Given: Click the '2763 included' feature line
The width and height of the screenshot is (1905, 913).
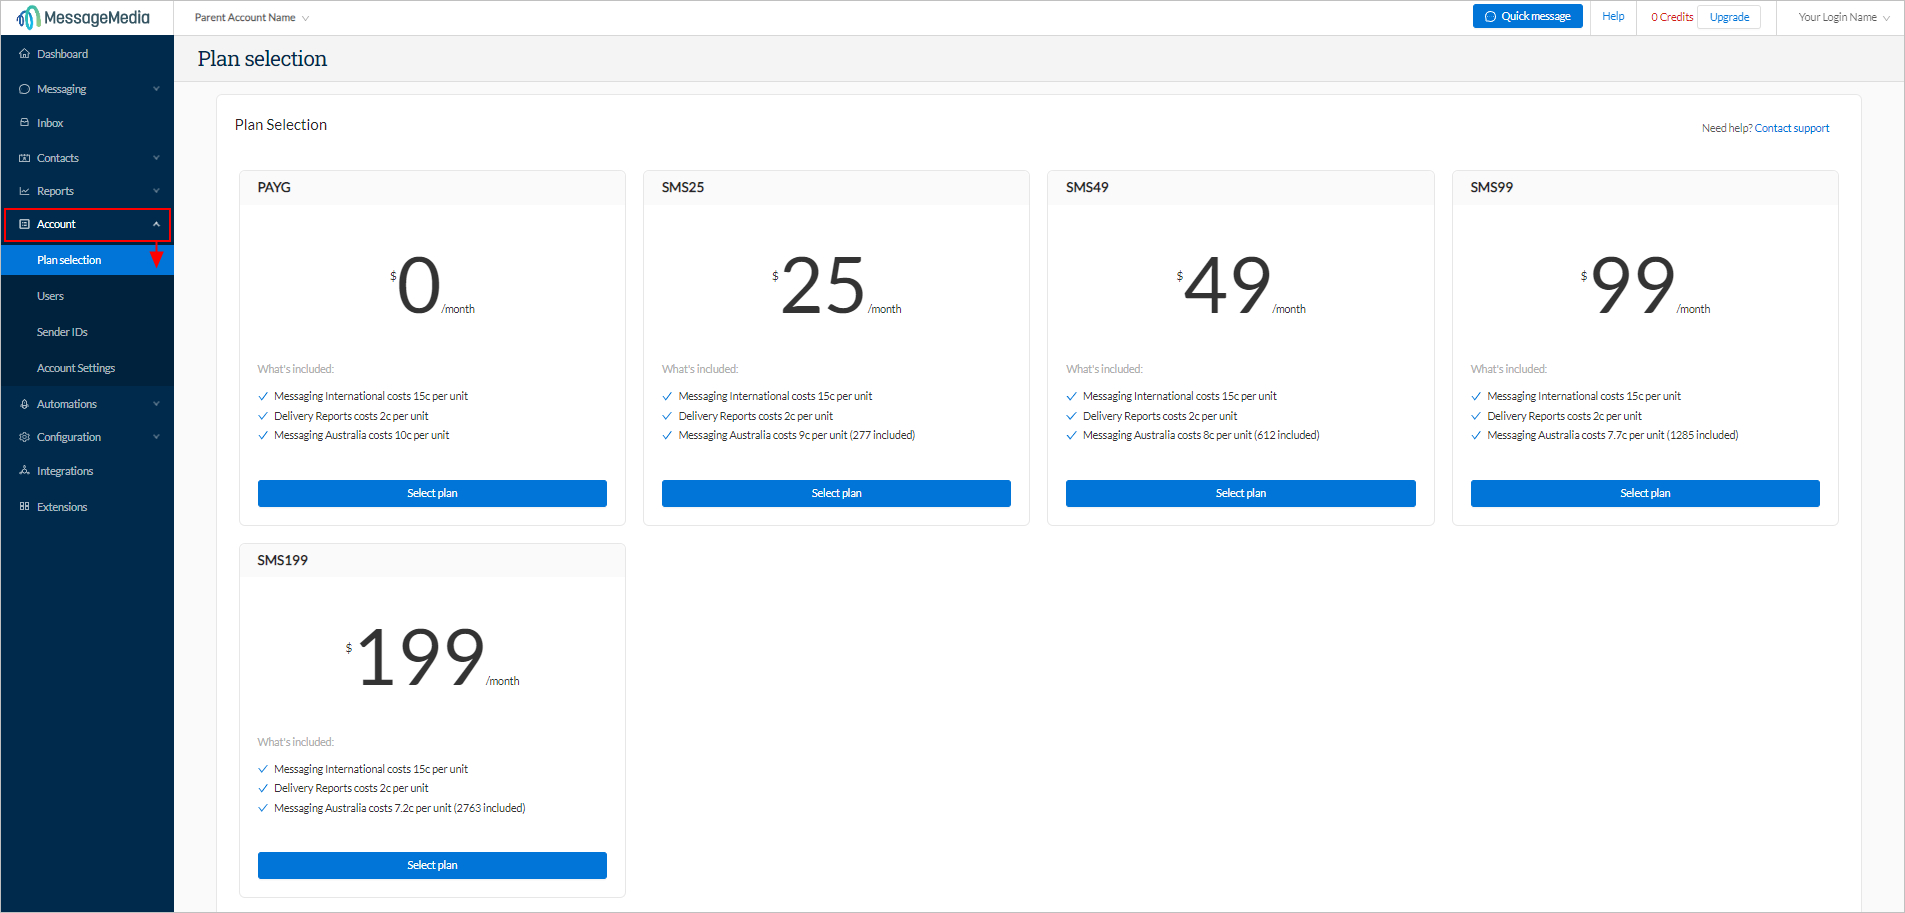Looking at the screenshot, I should [x=400, y=808].
